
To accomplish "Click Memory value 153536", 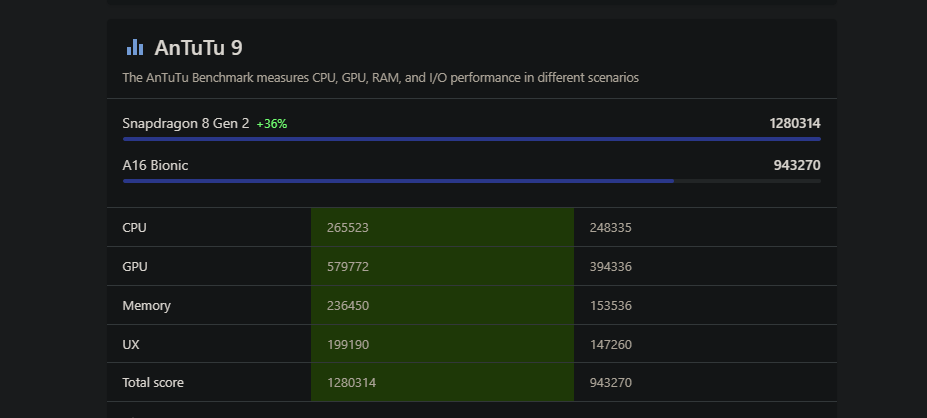I will [x=611, y=306].
